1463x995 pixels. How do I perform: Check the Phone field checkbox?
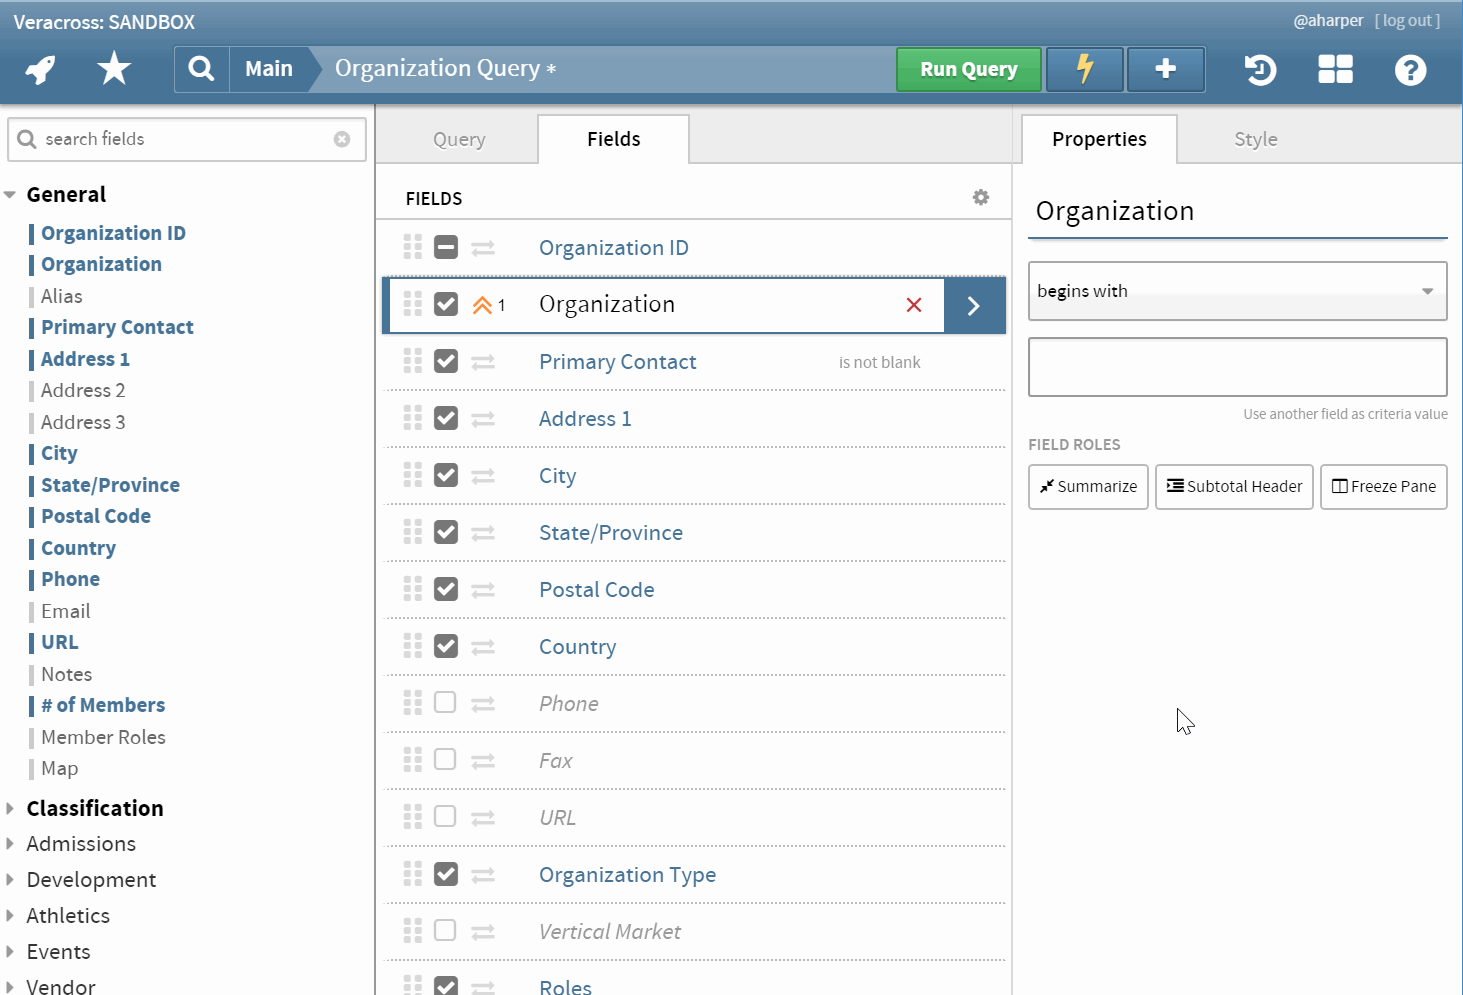click(446, 703)
